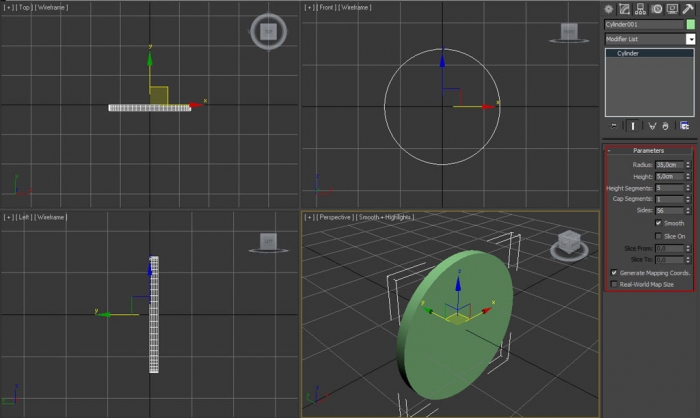
Task: Open Left viewport's [Wireframe] shading menu
Action: 50,217
